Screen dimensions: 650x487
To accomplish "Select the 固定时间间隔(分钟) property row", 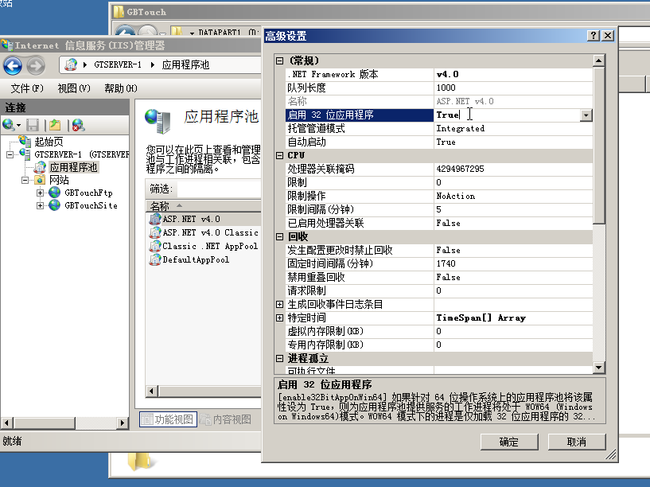I will (439, 264).
